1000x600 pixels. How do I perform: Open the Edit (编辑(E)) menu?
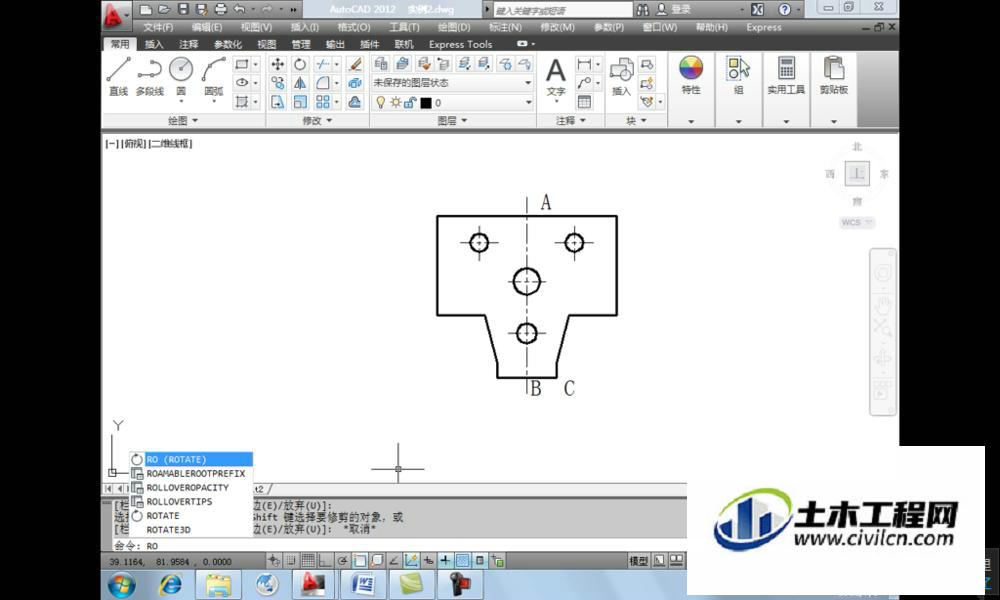[x=207, y=27]
